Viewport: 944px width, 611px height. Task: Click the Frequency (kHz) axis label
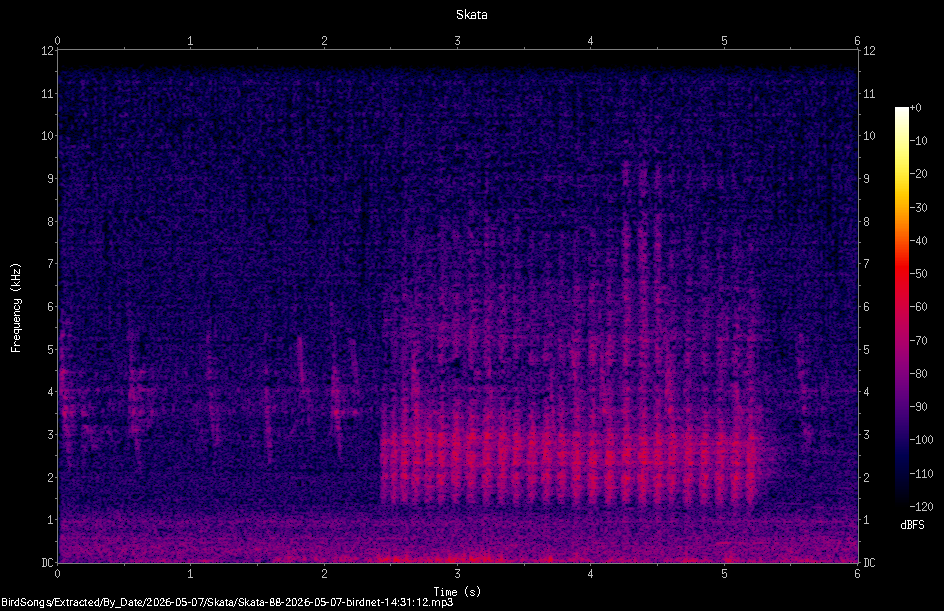[16, 307]
